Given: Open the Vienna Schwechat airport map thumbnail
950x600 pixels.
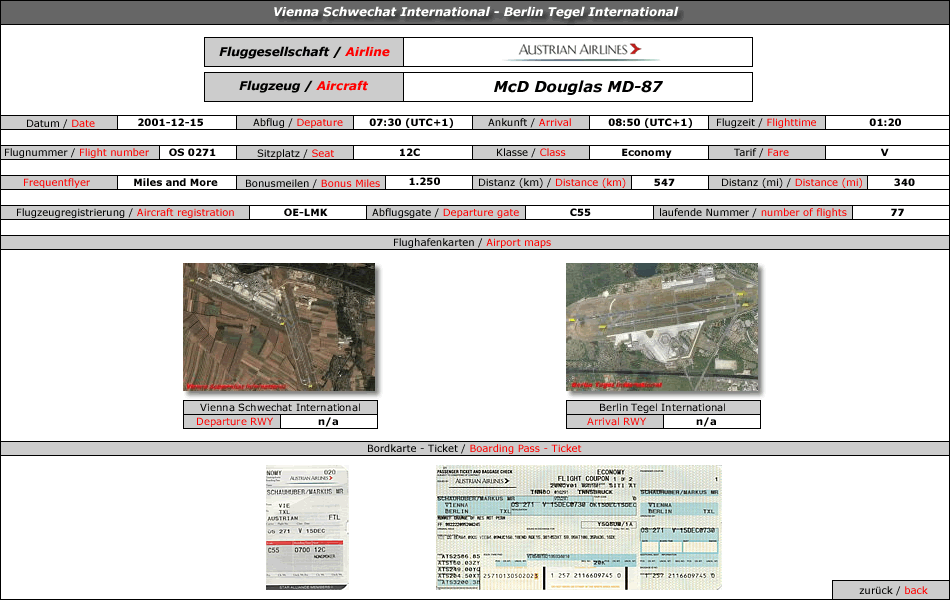Looking at the screenshot, I should pyautogui.click(x=279, y=327).
